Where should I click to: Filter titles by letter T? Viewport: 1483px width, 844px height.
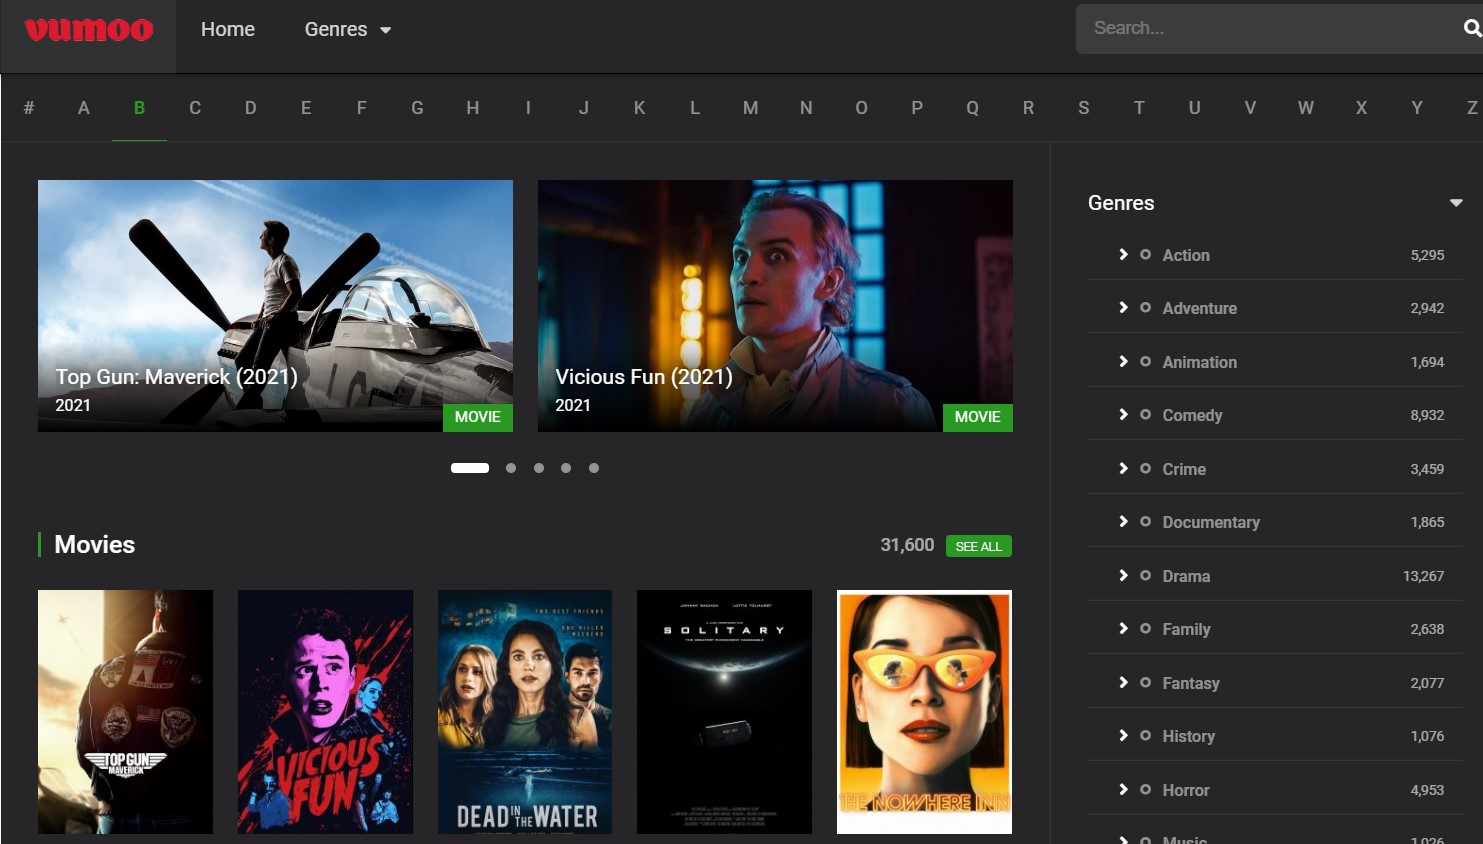tap(1139, 108)
